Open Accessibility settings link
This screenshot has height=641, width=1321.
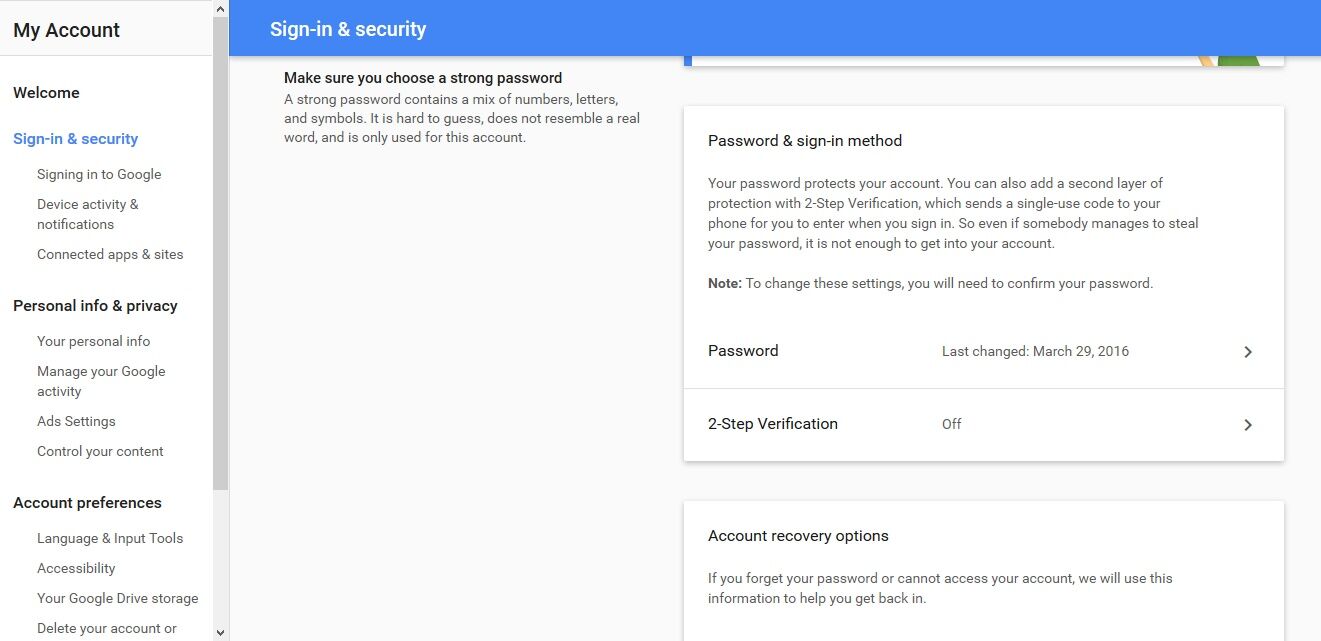coord(76,568)
